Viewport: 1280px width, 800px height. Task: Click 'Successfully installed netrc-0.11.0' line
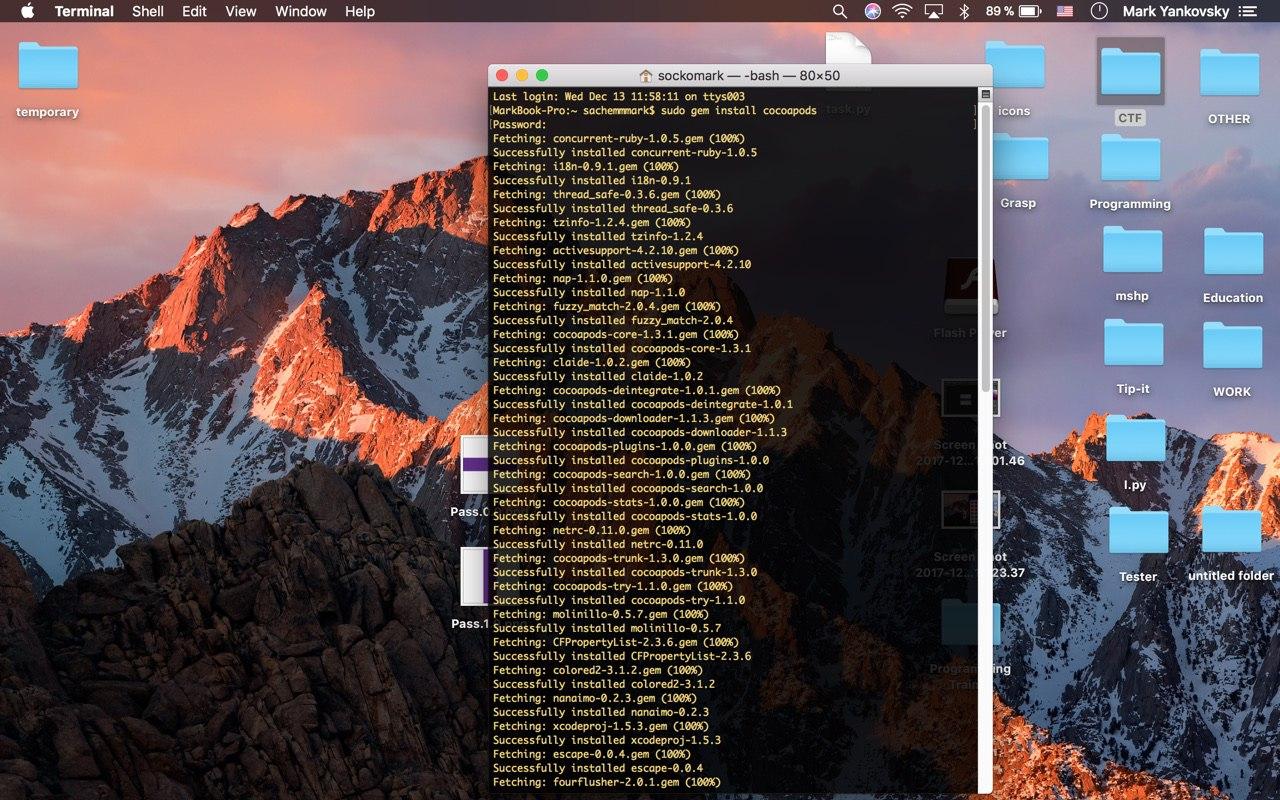click(598, 544)
